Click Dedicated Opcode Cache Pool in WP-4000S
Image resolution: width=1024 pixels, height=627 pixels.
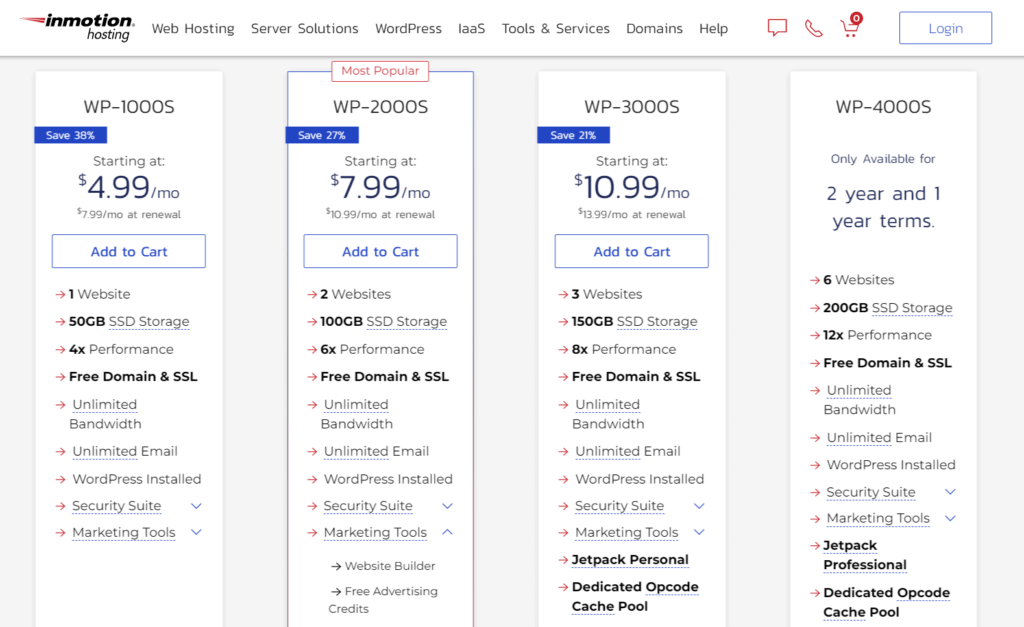886,602
